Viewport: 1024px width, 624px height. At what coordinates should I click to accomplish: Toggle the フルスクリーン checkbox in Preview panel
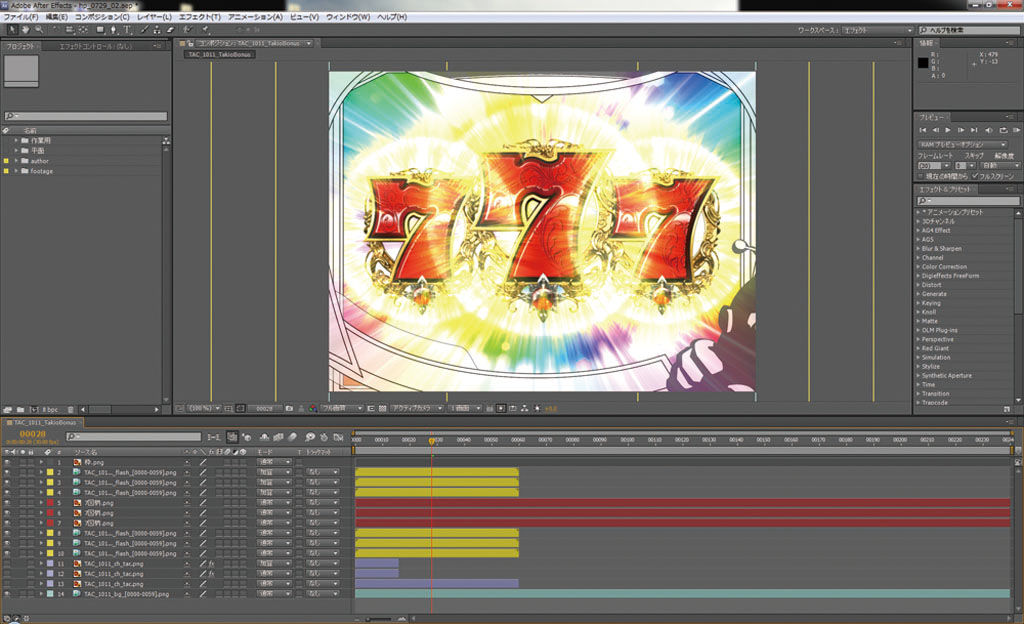(x=974, y=176)
